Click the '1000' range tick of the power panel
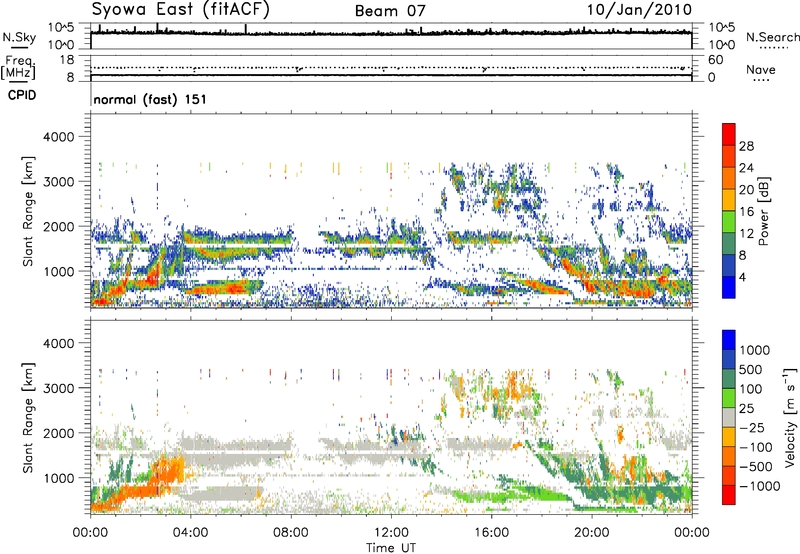 coord(58,271)
